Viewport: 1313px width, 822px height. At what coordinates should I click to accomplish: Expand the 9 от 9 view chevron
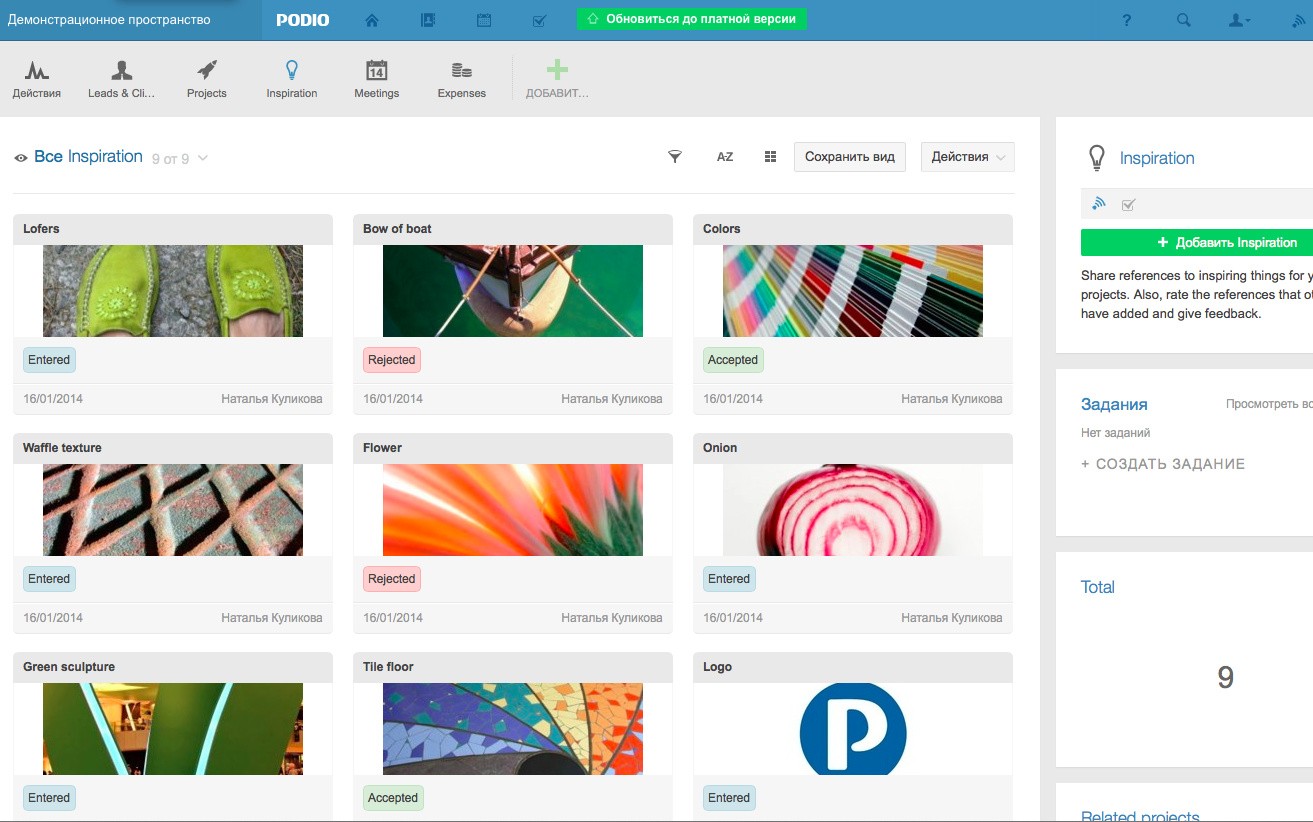[x=203, y=159]
